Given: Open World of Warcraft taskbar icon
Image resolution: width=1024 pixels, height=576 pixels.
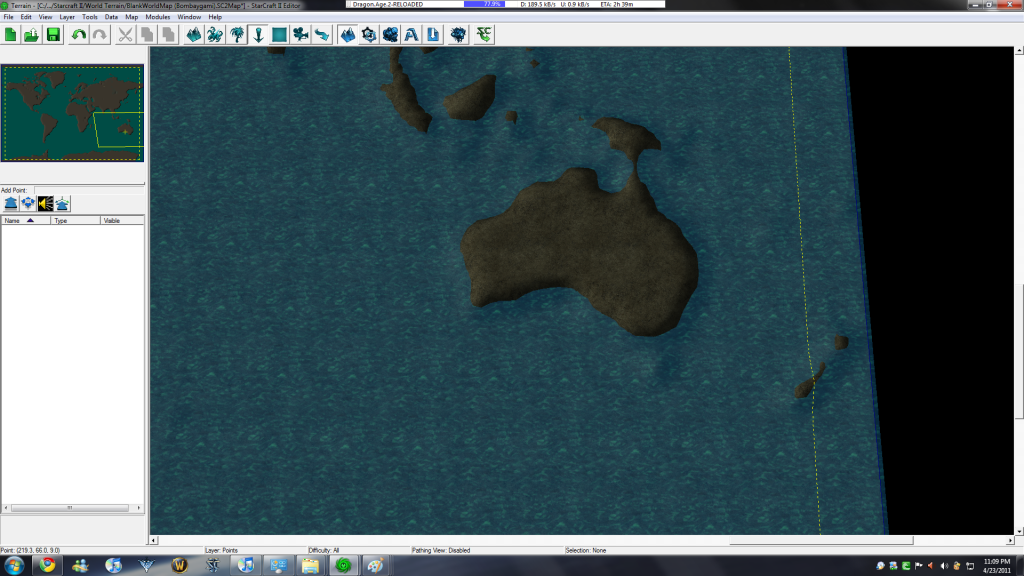Looking at the screenshot, I should pos(180,566).
